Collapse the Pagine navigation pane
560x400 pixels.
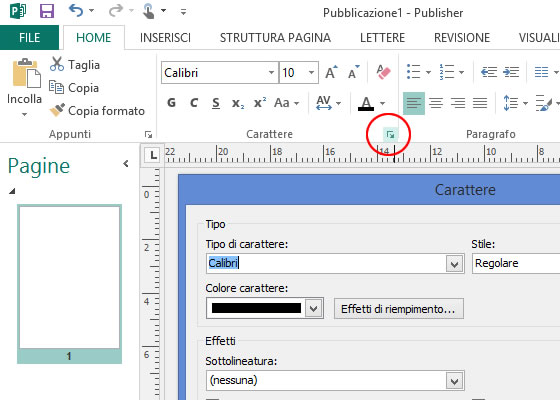point(126,164)
